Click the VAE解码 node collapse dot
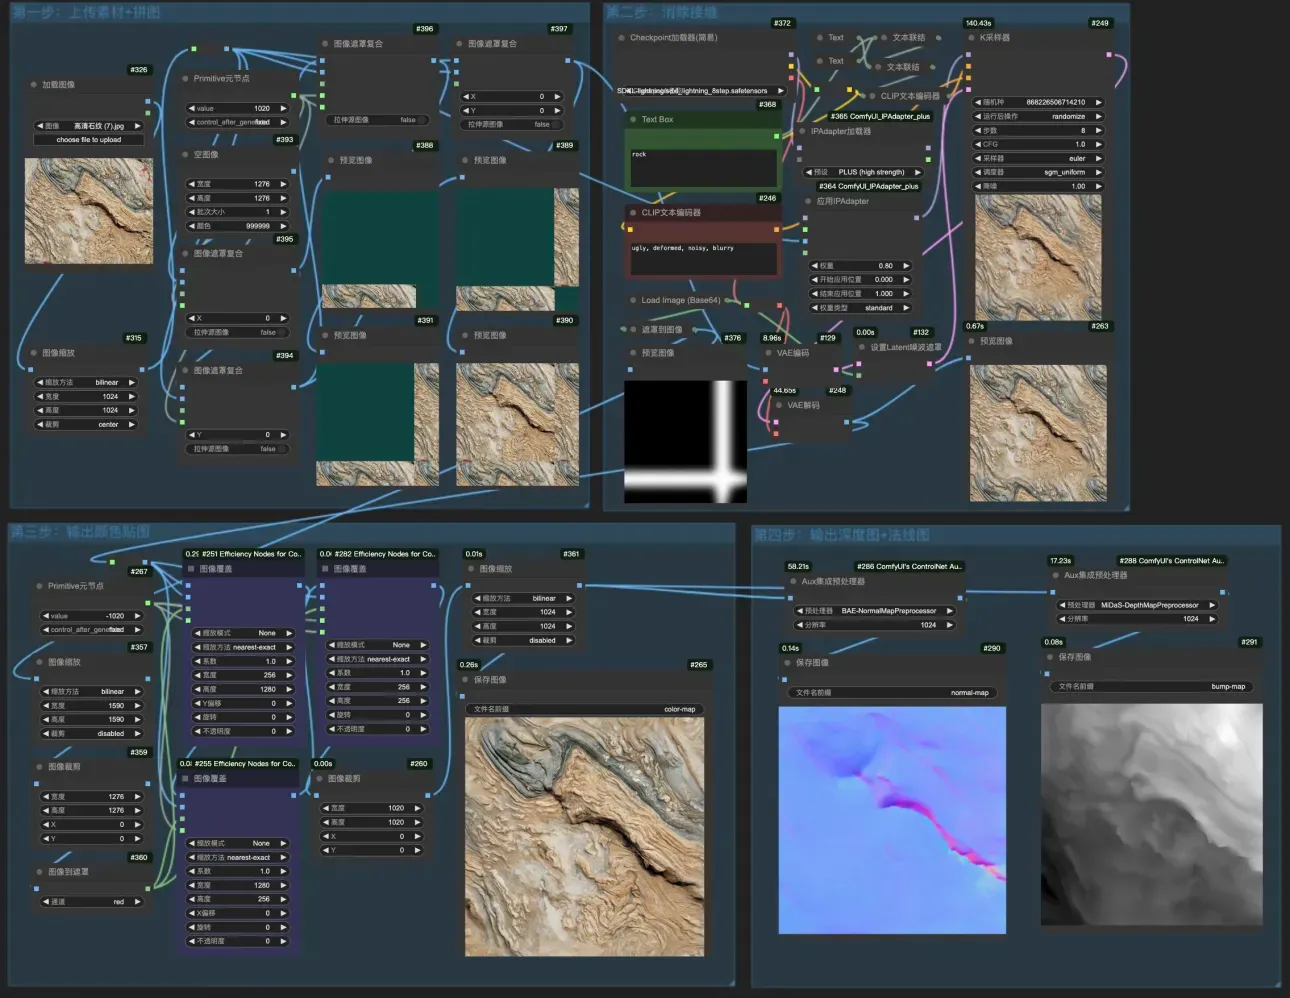The height and width of the screenshot is (998, 1290). tap(778, 406)
